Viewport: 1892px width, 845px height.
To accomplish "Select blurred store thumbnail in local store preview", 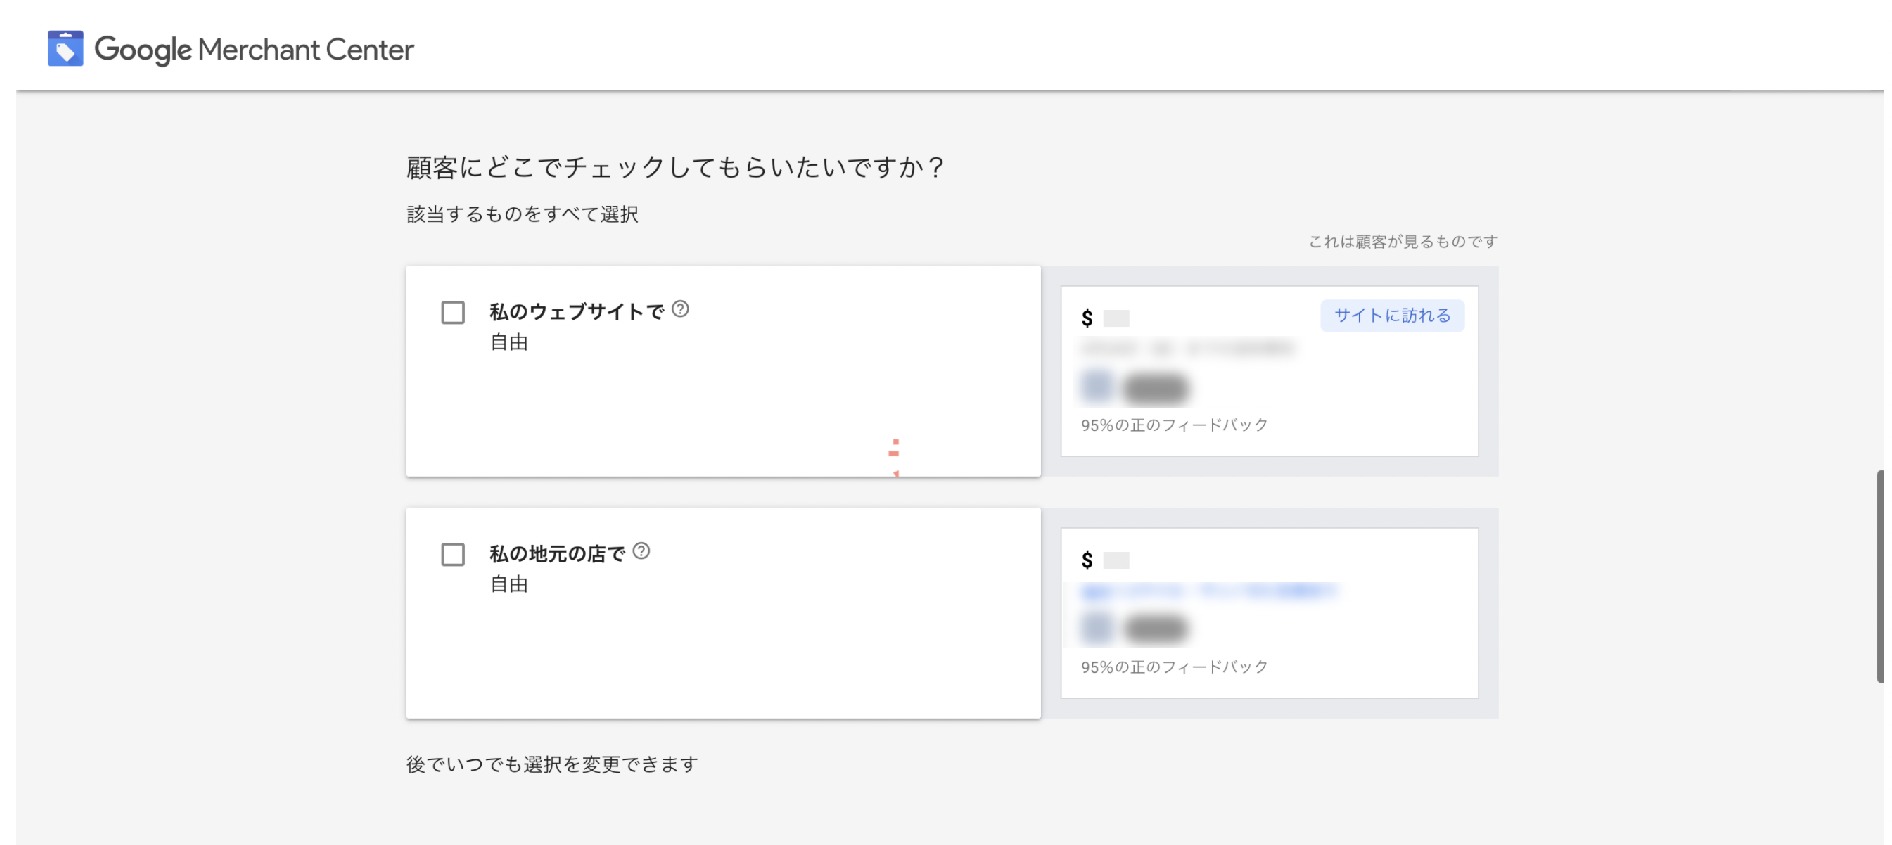I will point(1097,628).
